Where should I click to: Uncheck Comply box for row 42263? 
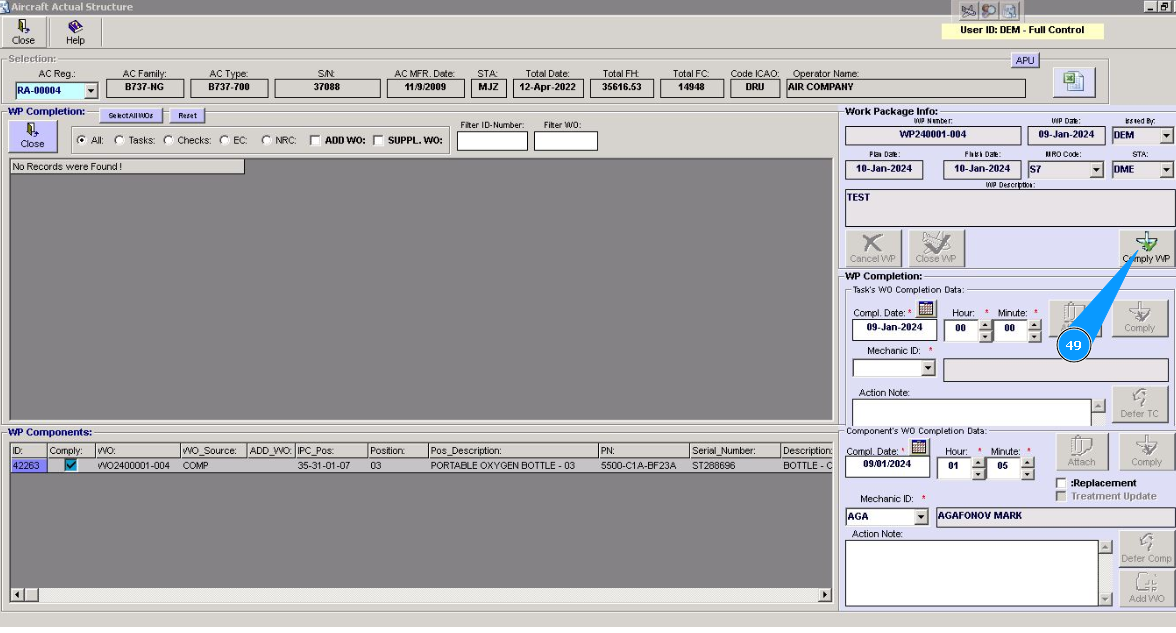tap(70, 465)
